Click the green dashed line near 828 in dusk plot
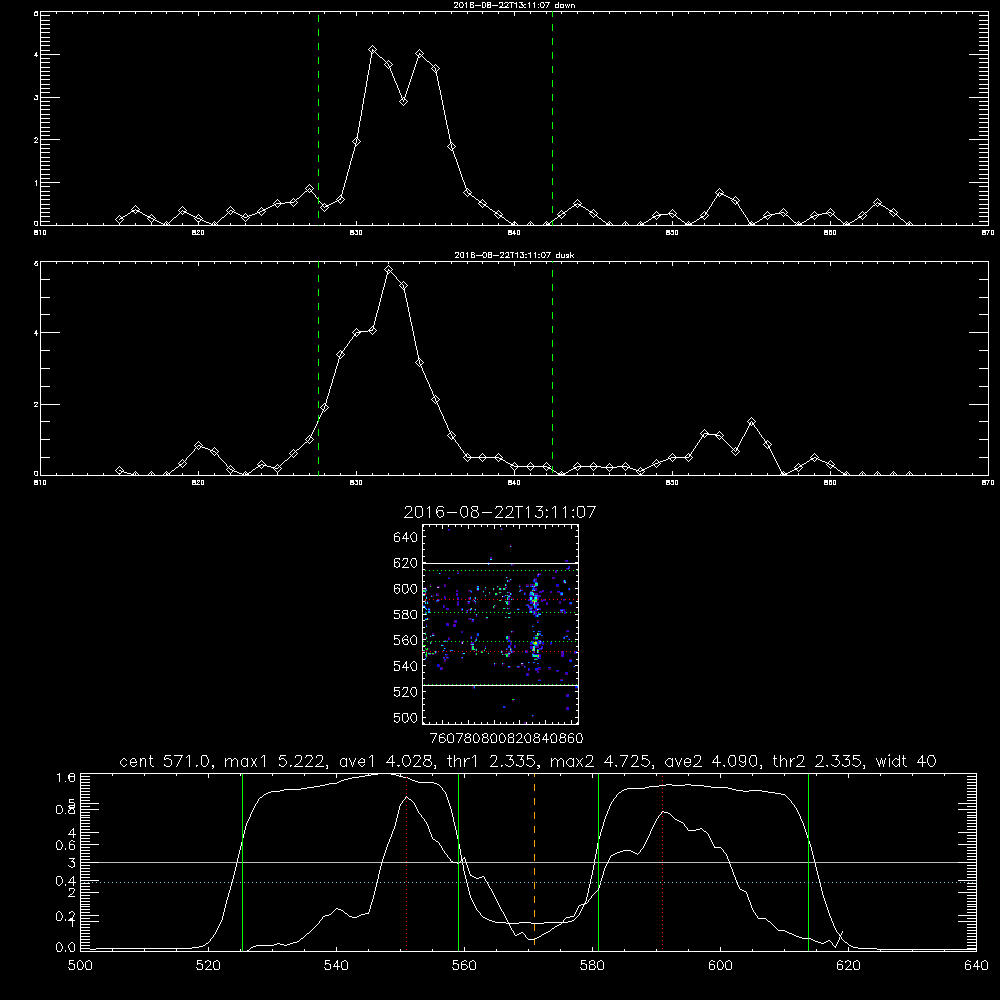Image resolution: width=1000 pixels, height=1000 pixels. 318,368
